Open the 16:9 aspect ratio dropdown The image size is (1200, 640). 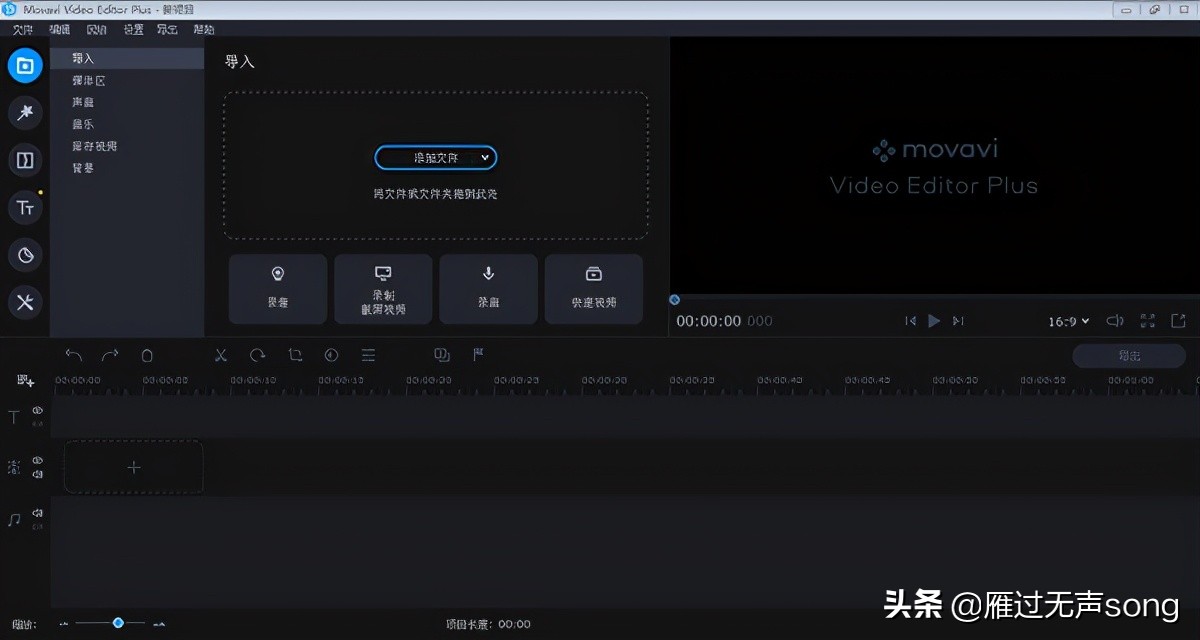point(1068,321)
